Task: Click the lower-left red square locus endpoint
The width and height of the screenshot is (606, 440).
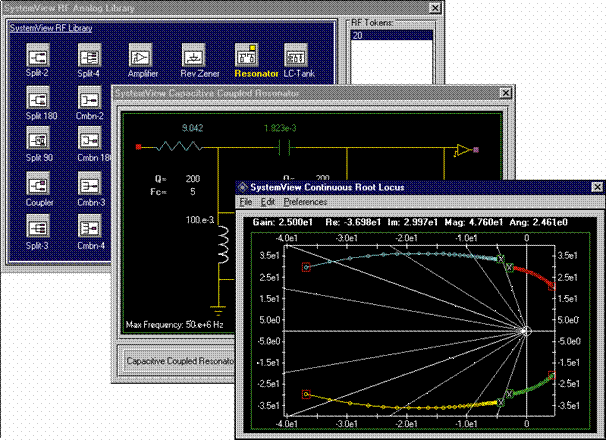Action: (306, 394)
